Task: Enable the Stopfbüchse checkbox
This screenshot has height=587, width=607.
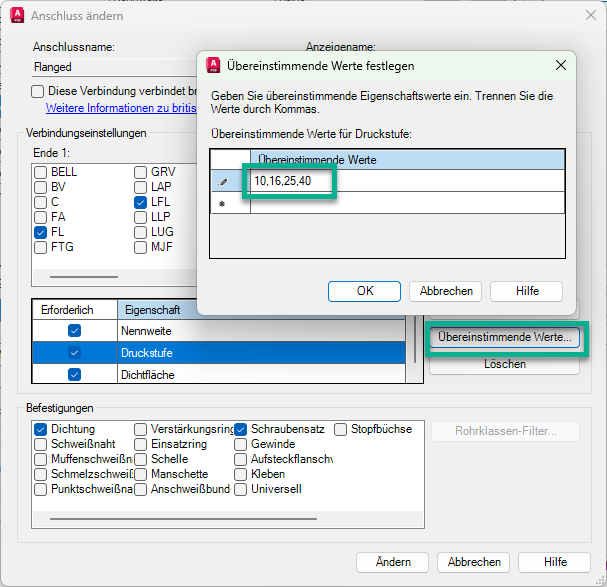Action: coord(341,429)
